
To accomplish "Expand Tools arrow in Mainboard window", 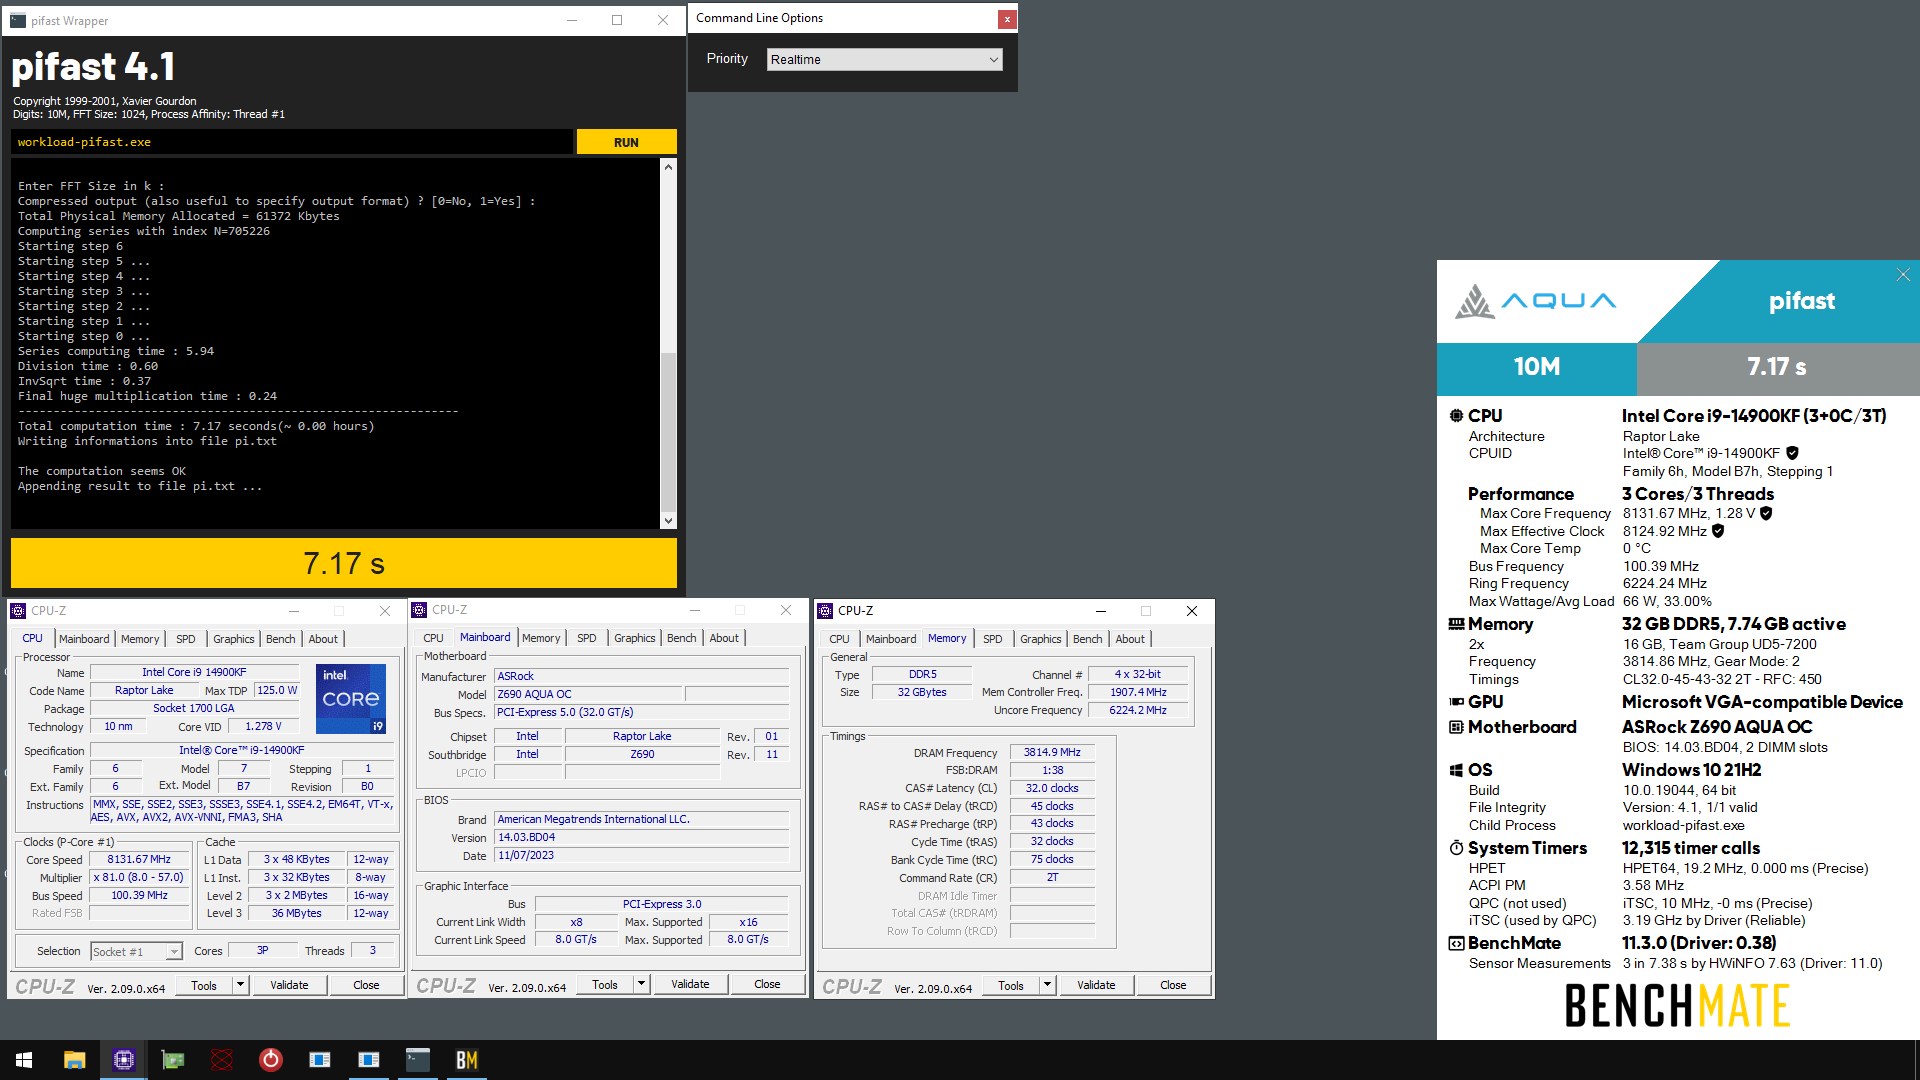I will pyautogui.click(x=641, y=984).
